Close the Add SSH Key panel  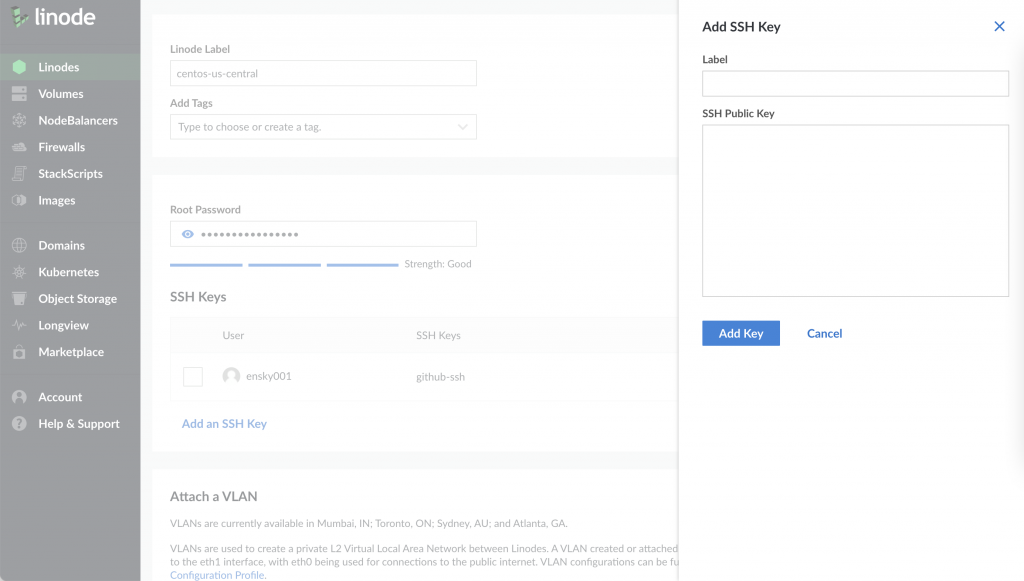(999, 27)
